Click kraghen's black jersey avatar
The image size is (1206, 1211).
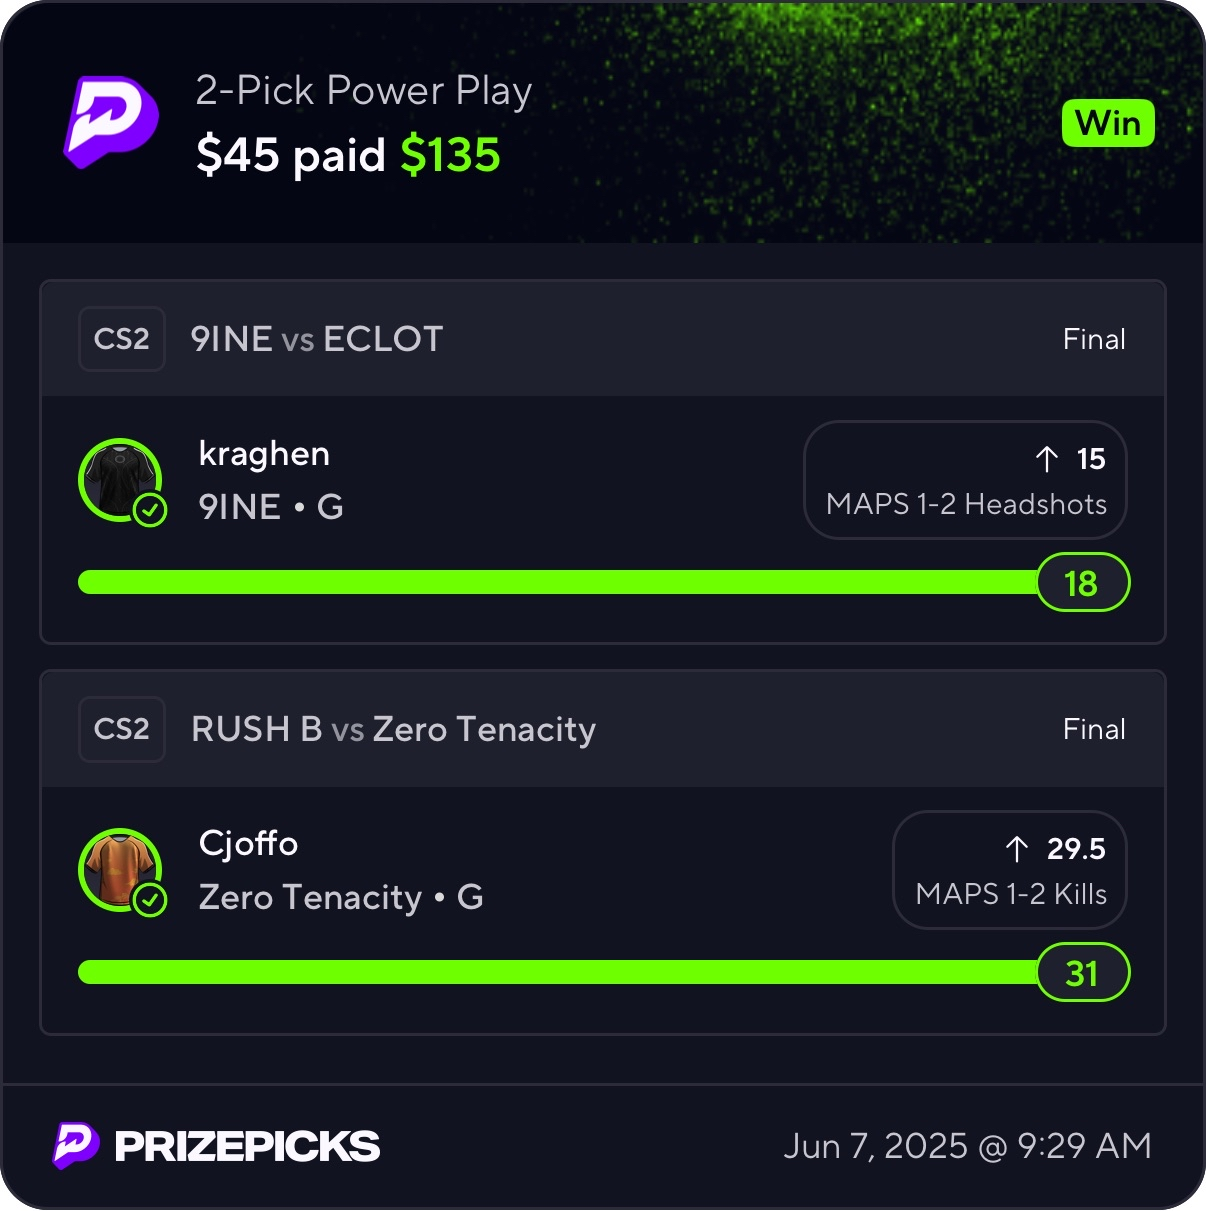(120, 479)
